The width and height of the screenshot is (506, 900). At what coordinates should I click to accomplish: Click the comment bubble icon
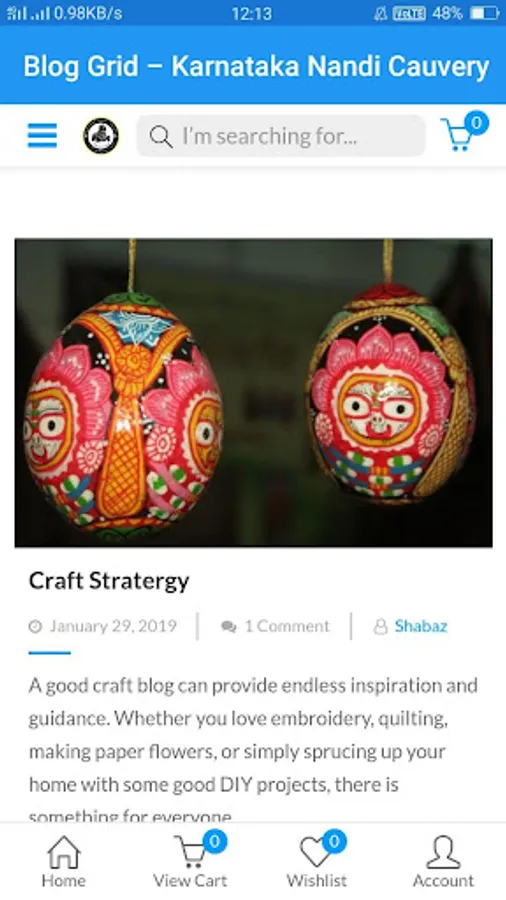[229, 626]
